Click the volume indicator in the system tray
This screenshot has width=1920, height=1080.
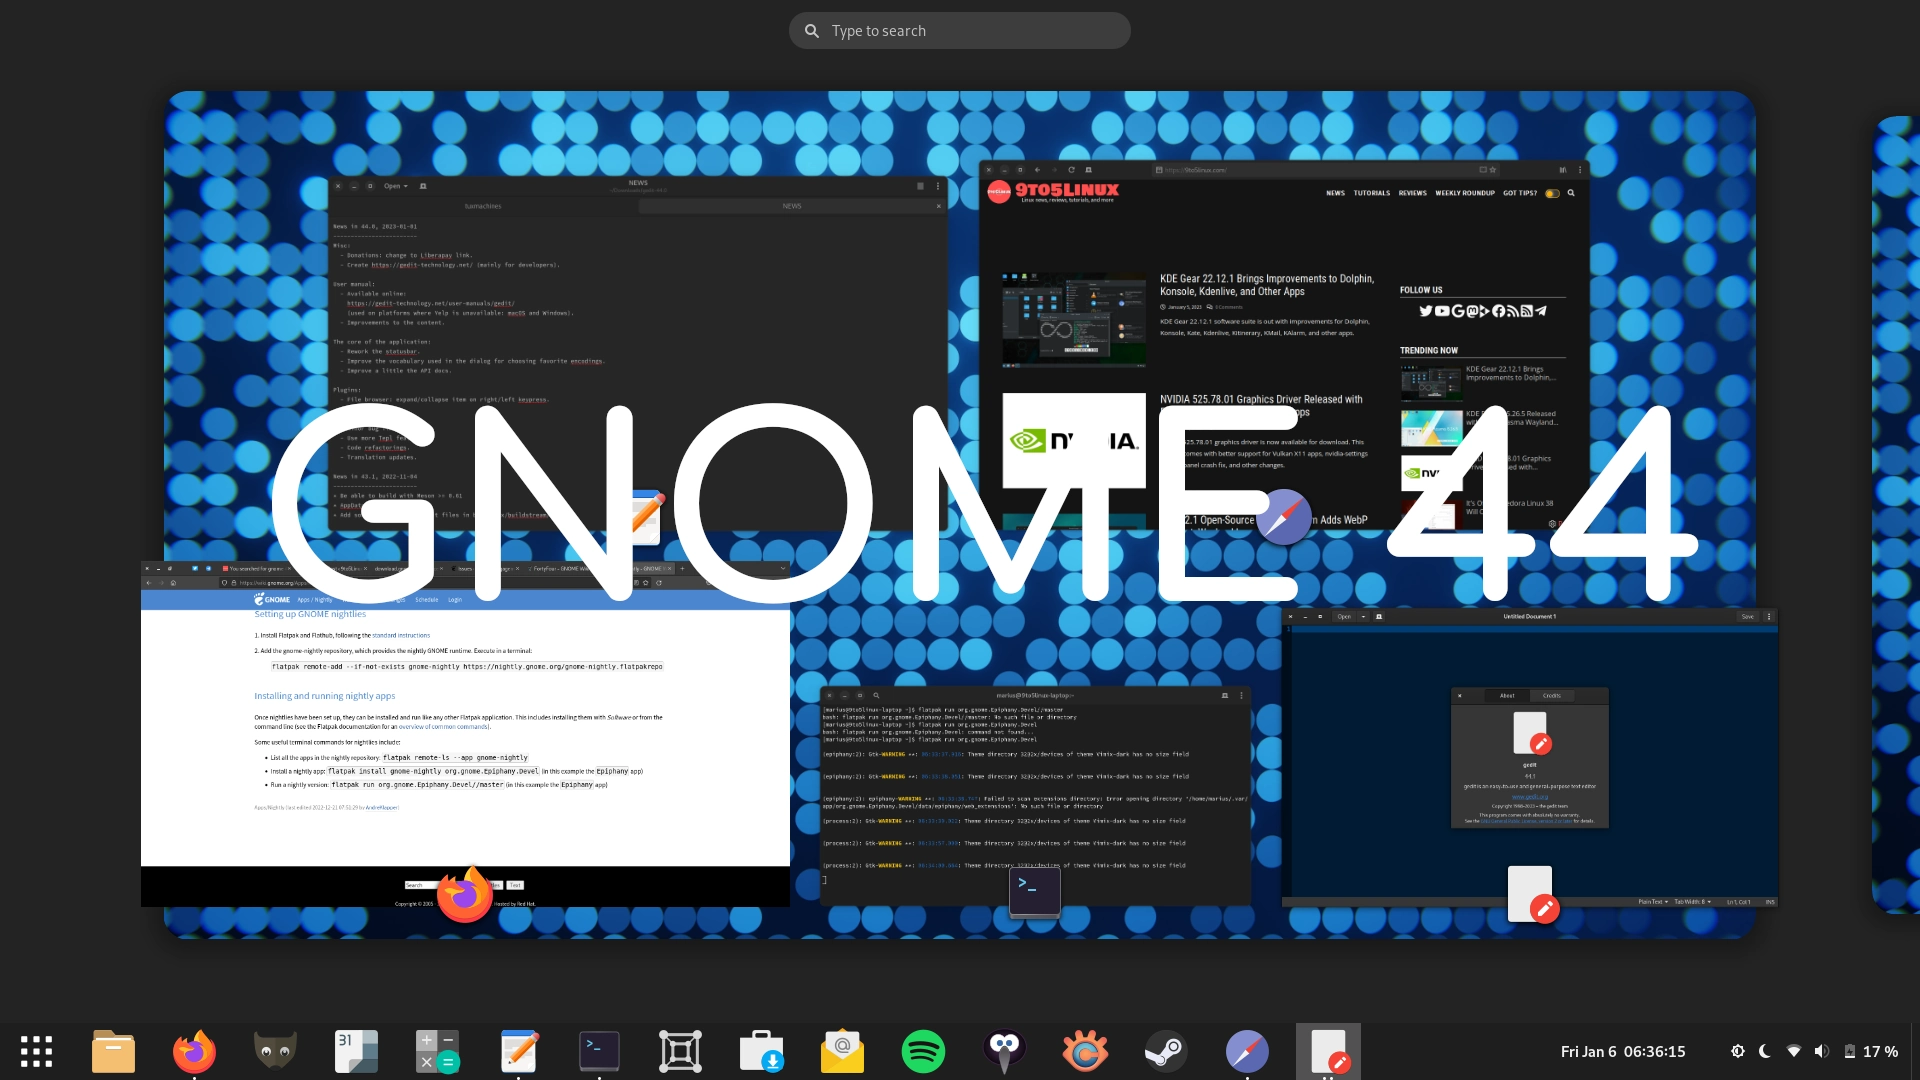click(1822, 1051)
